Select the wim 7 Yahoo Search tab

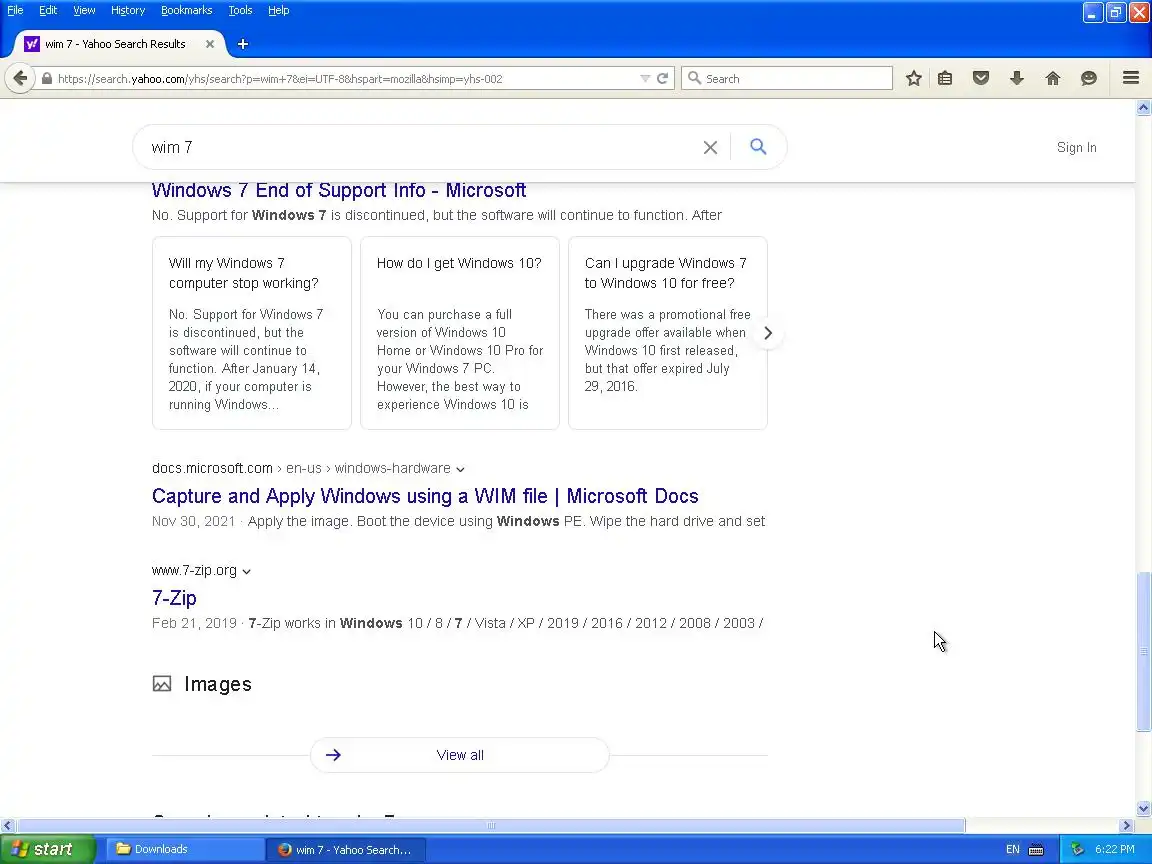pos(115,44)
